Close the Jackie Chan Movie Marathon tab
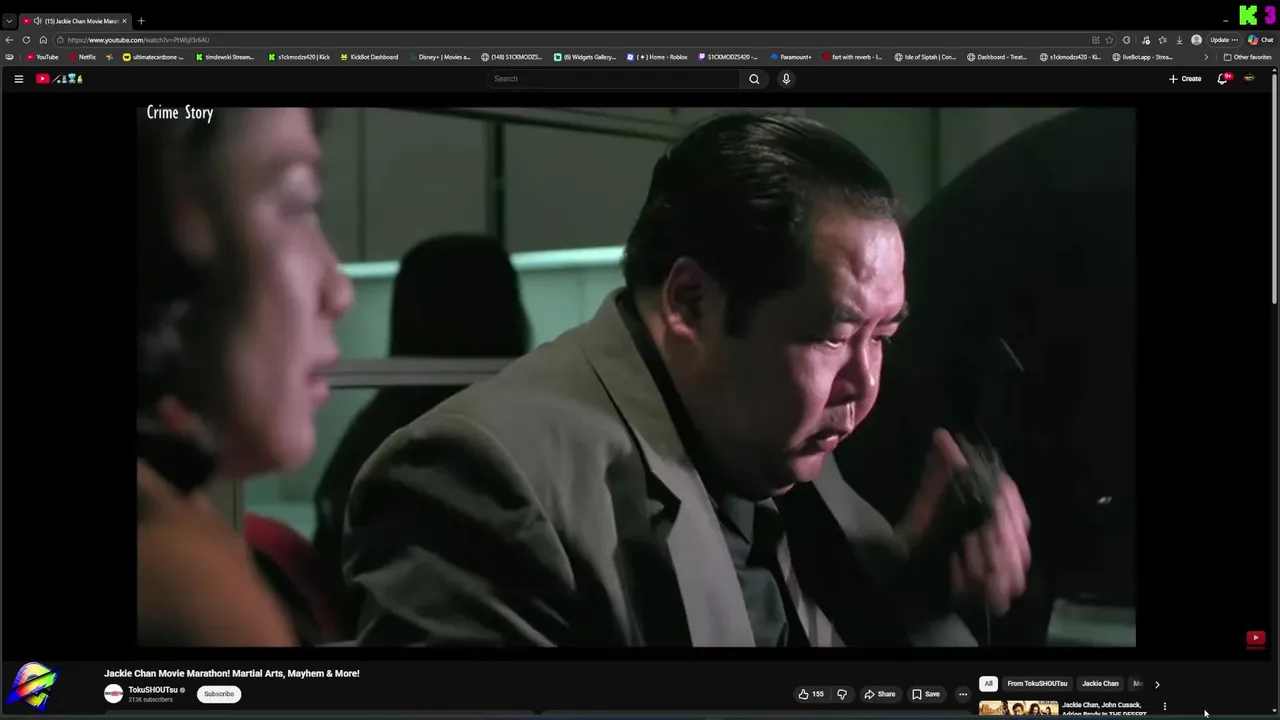 (124, 21)
